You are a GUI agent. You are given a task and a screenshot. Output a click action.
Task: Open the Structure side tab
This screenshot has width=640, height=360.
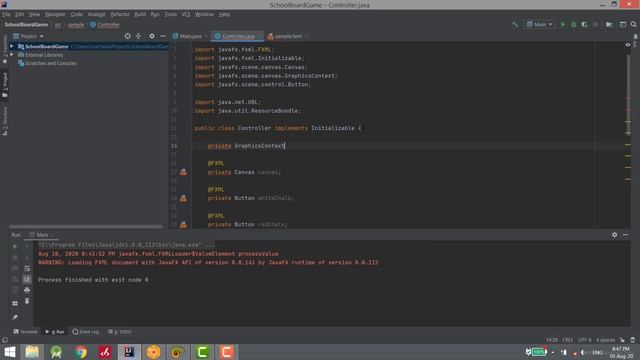(5, 121)
